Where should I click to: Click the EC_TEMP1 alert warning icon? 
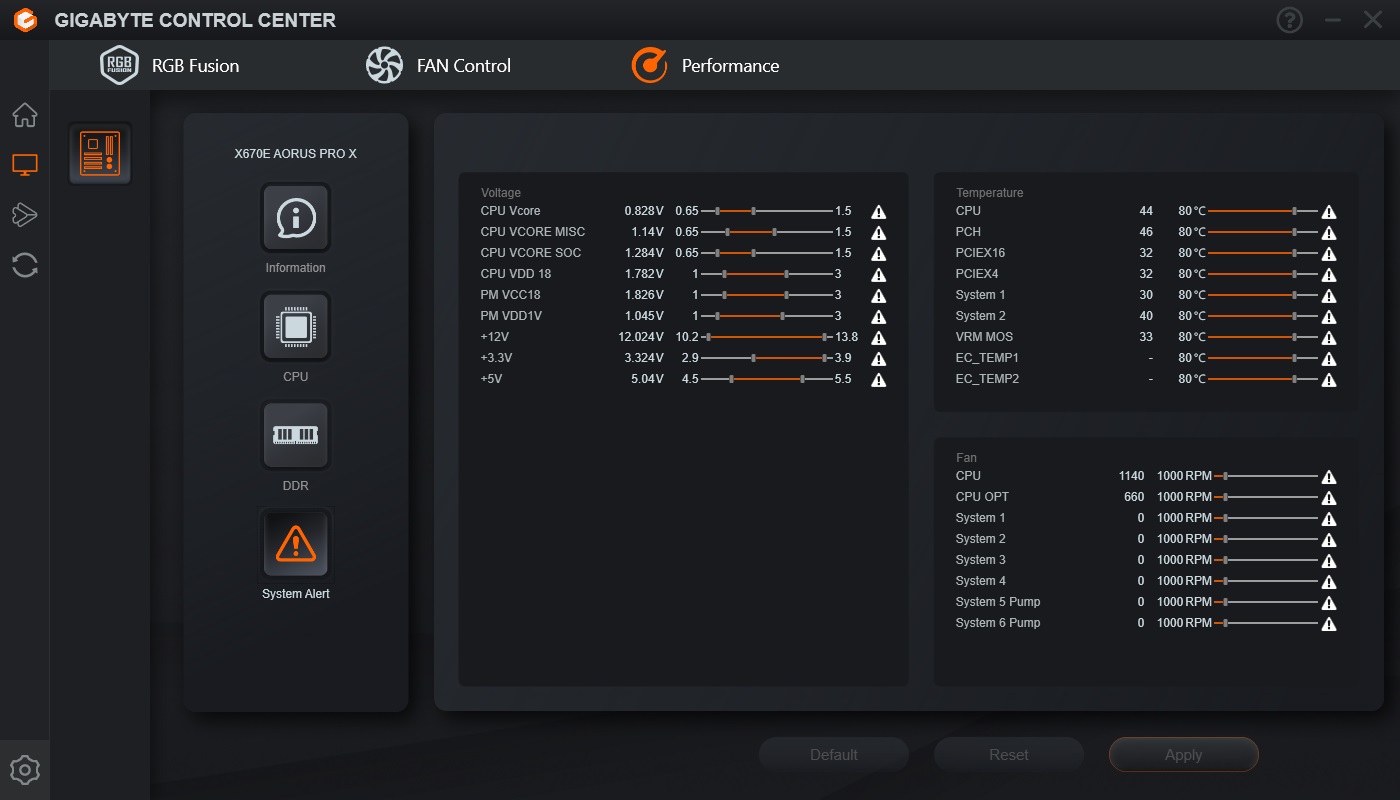pyautogui.click(x=1329, y=359)
